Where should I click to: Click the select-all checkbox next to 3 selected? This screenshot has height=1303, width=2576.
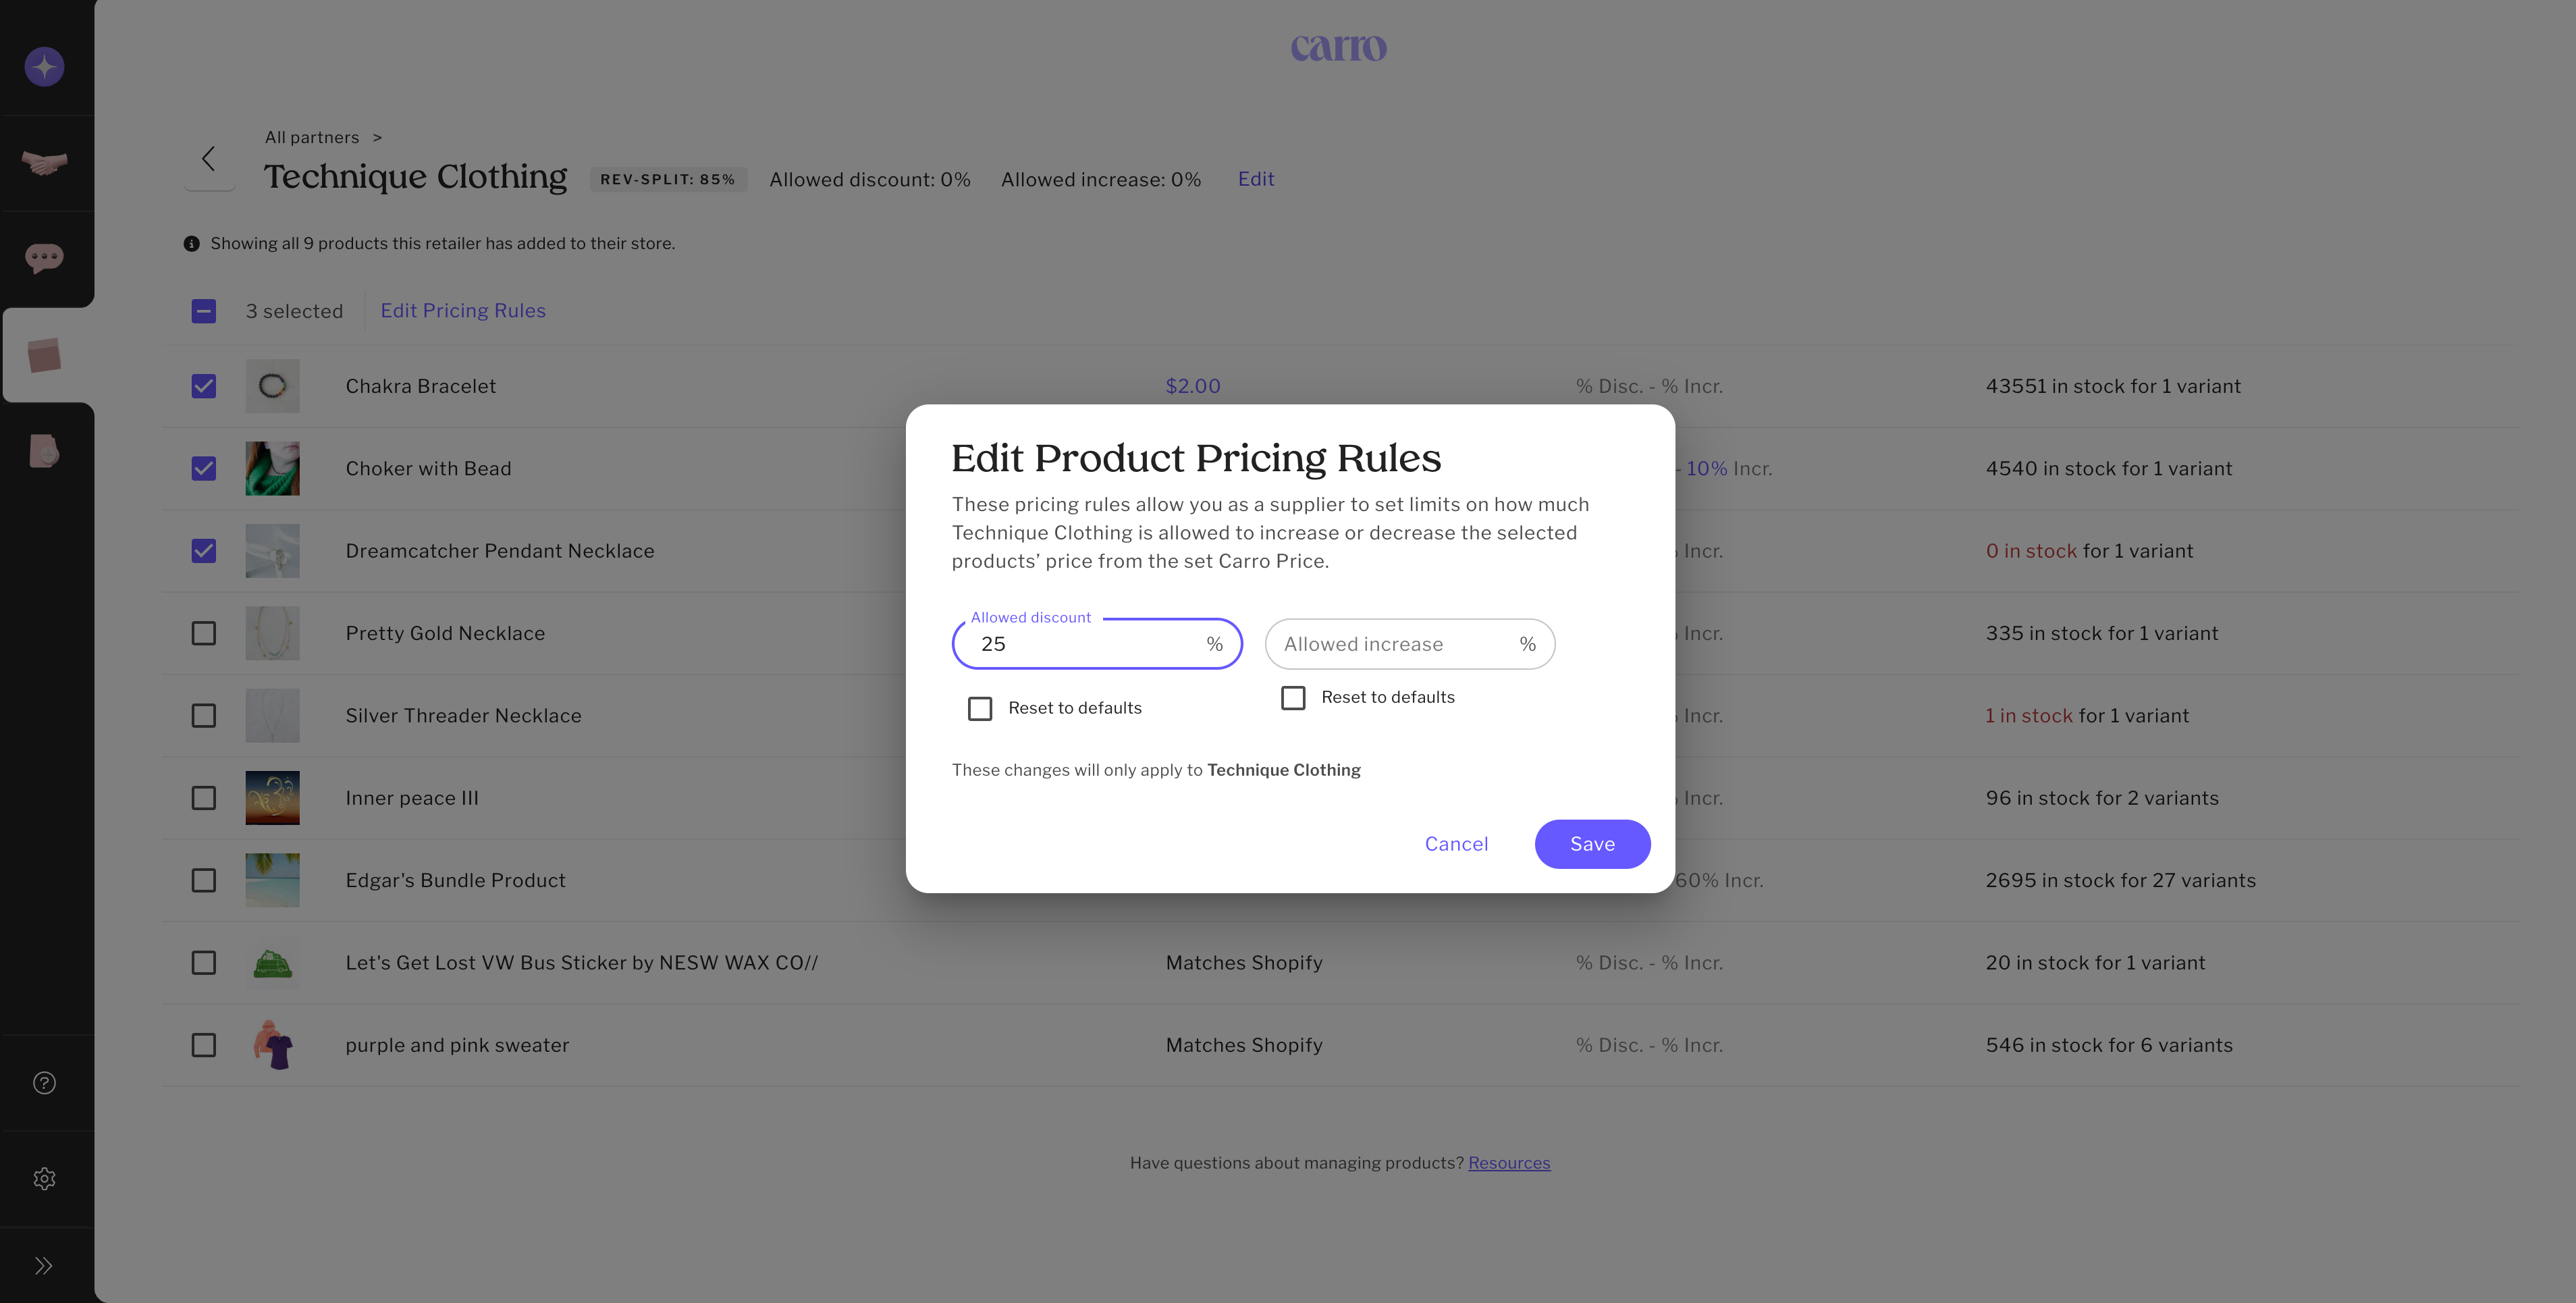coord(204,311)
